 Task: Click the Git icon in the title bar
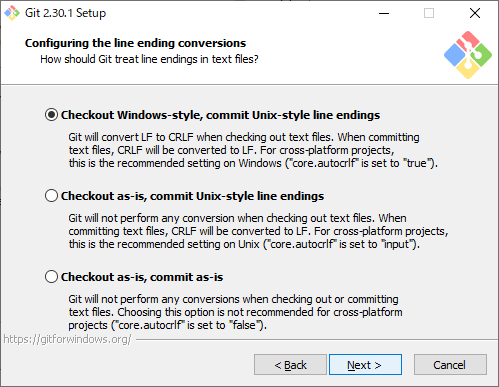[12, 13]
